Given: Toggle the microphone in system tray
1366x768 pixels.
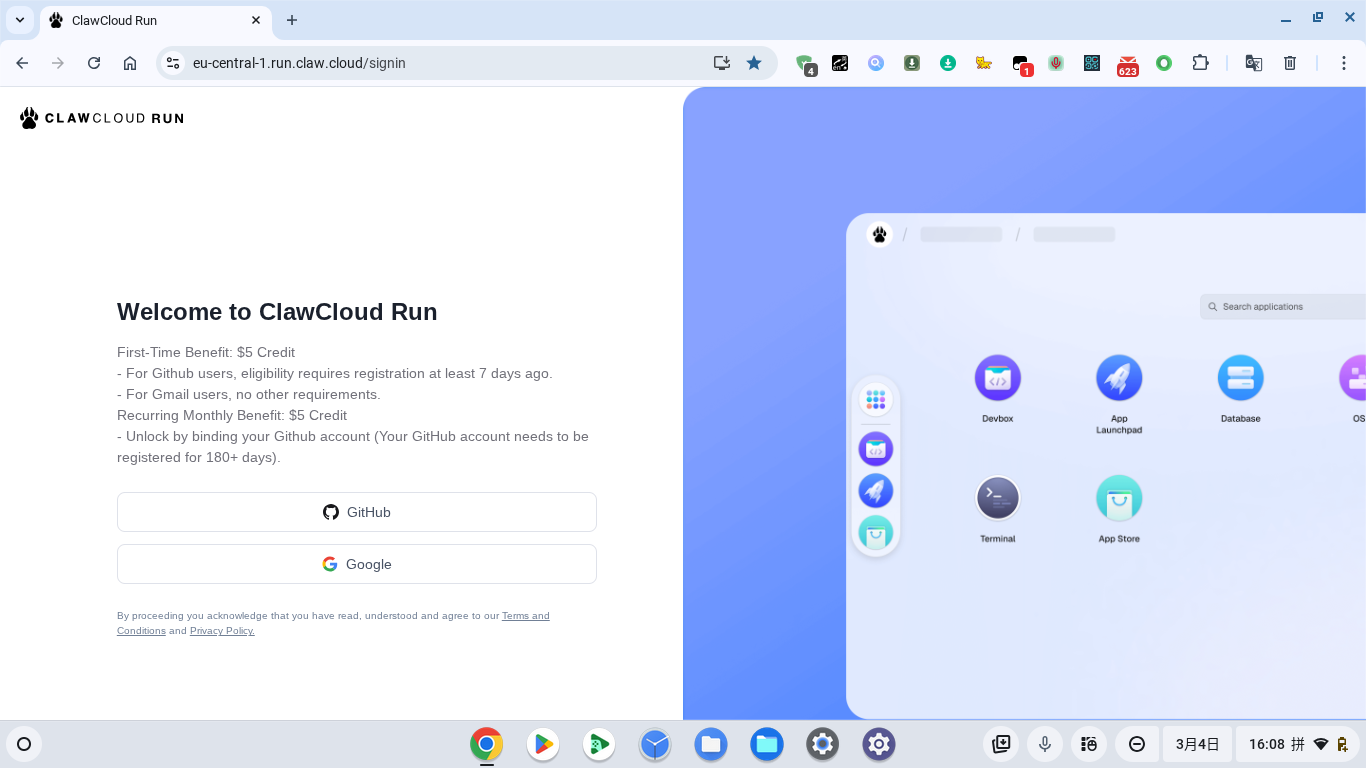Looking at the screenshot, I should [1045, 744].
